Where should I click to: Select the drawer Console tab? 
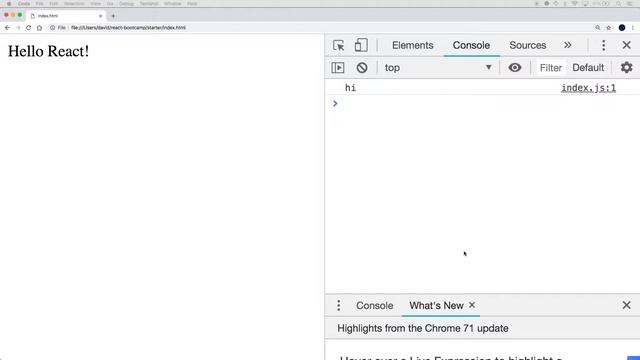click(x=374, y=305)
